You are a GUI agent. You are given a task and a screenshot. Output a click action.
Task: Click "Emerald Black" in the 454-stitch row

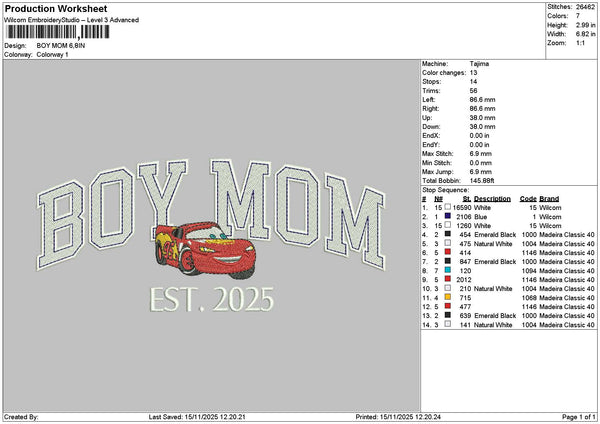pos(495,235)
